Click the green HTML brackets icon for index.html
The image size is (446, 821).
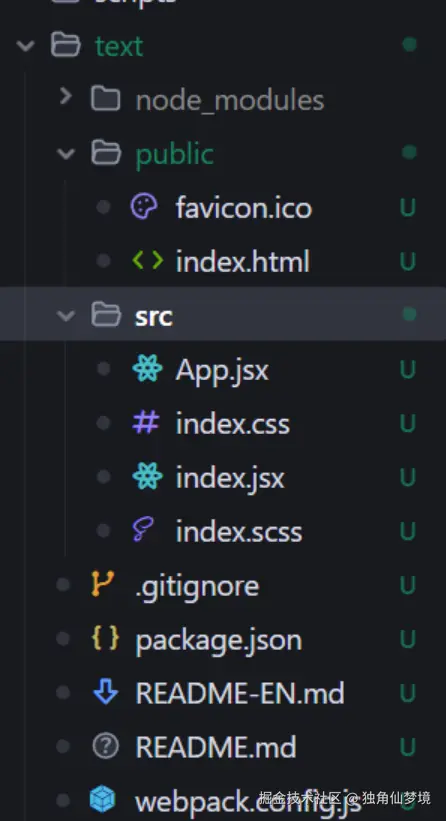148,260
